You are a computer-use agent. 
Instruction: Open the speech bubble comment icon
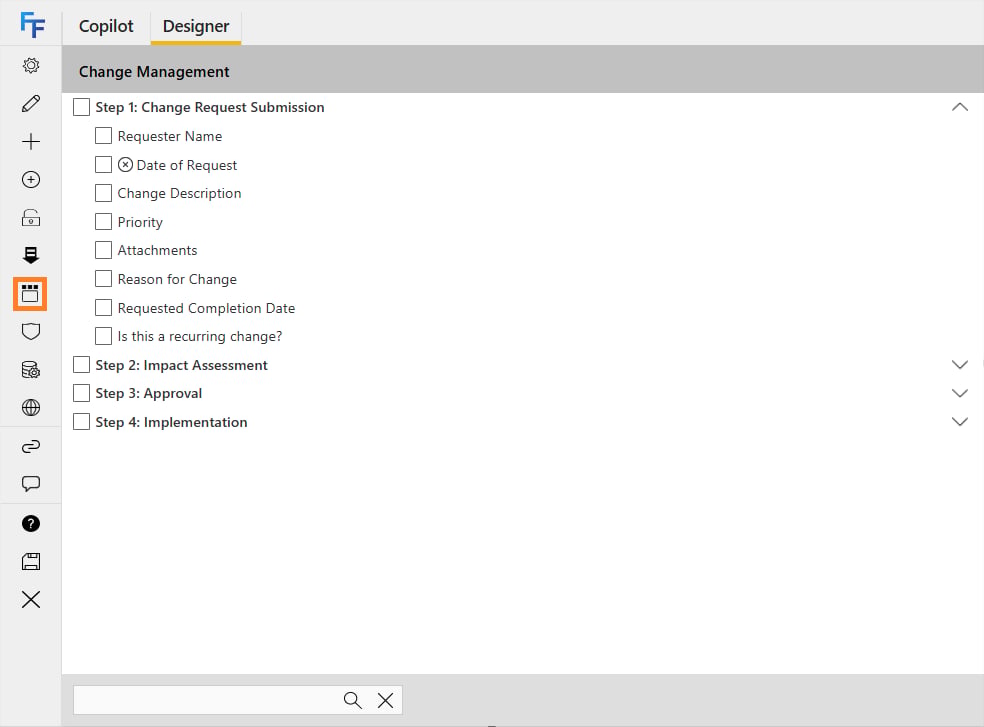tap(31, 483)
